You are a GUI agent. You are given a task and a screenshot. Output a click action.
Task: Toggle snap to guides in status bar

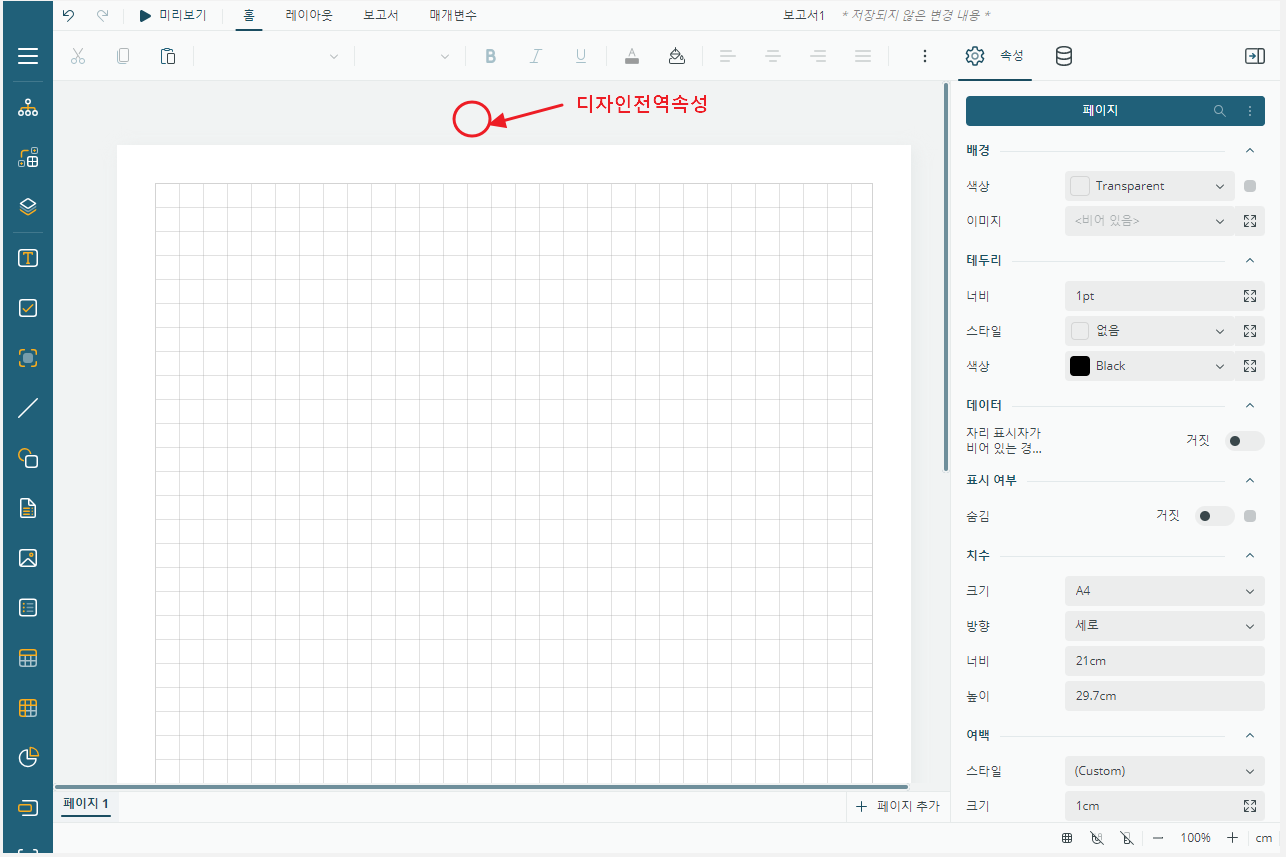point(1127,838)
